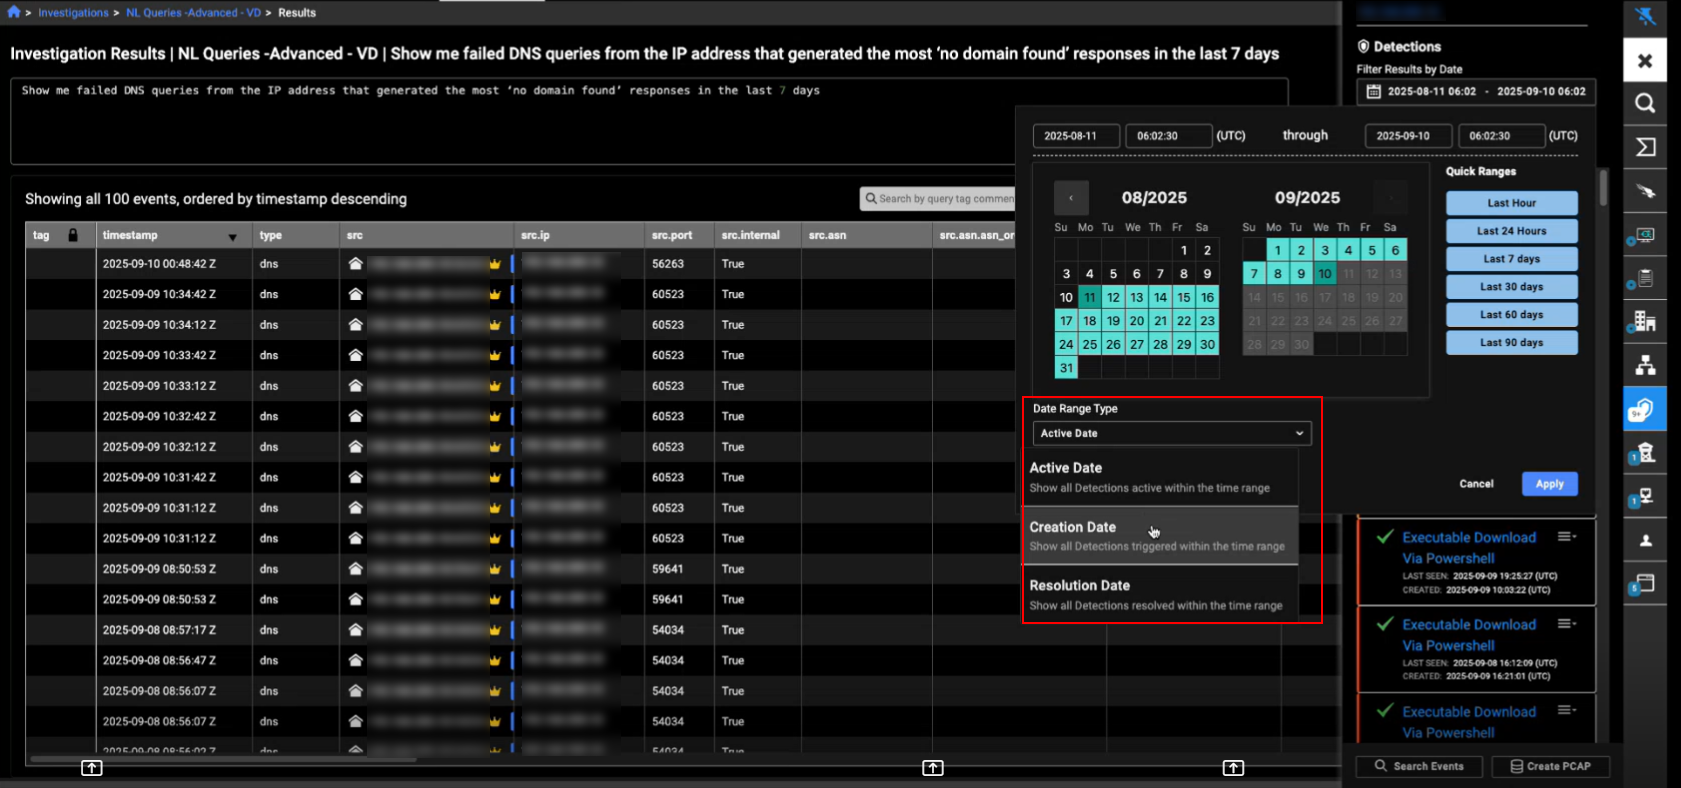
Task: Click the home icon in the breadcrumb
Action: [x=14, y=12]
